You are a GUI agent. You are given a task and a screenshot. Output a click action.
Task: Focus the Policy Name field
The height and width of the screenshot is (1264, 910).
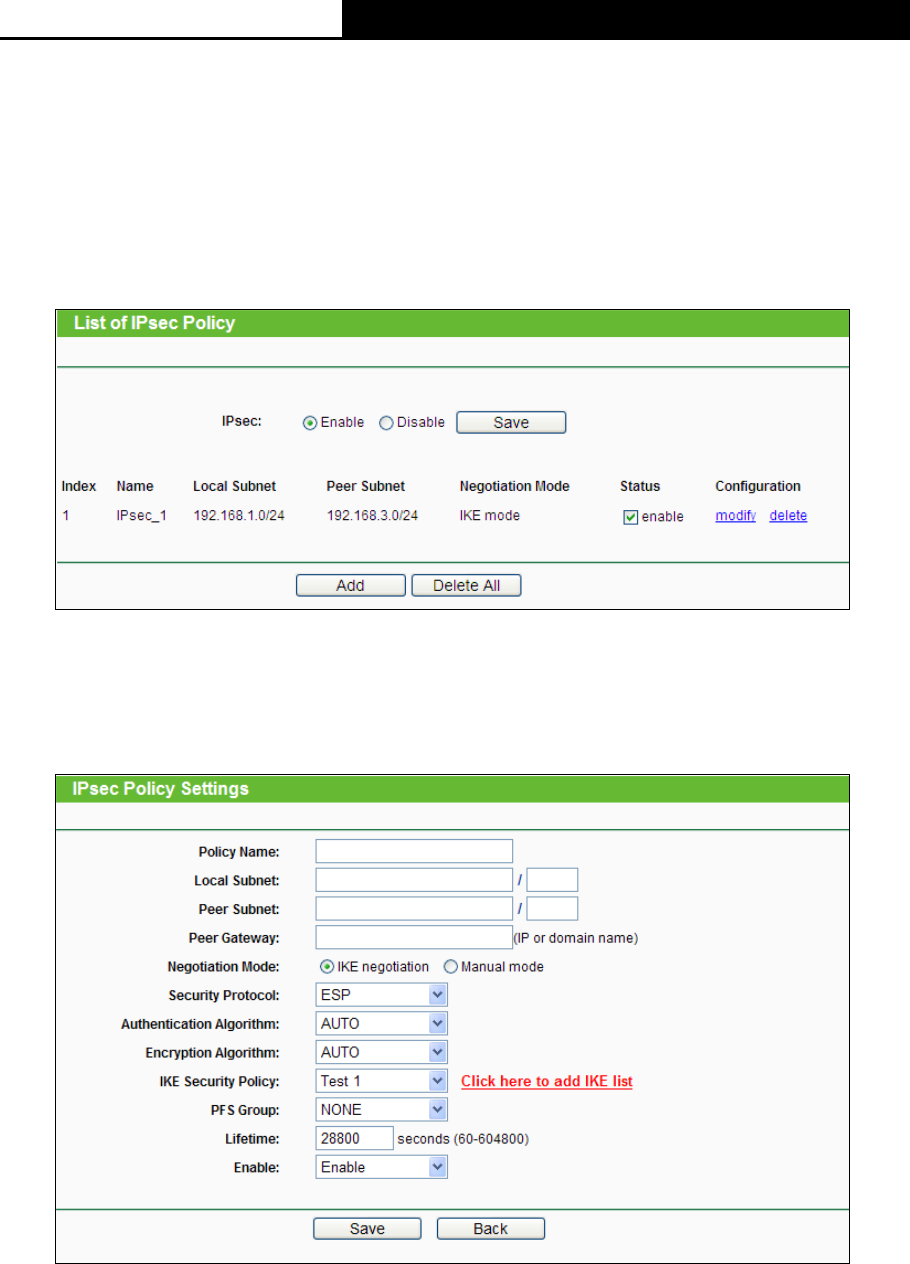tap(414, 851)
